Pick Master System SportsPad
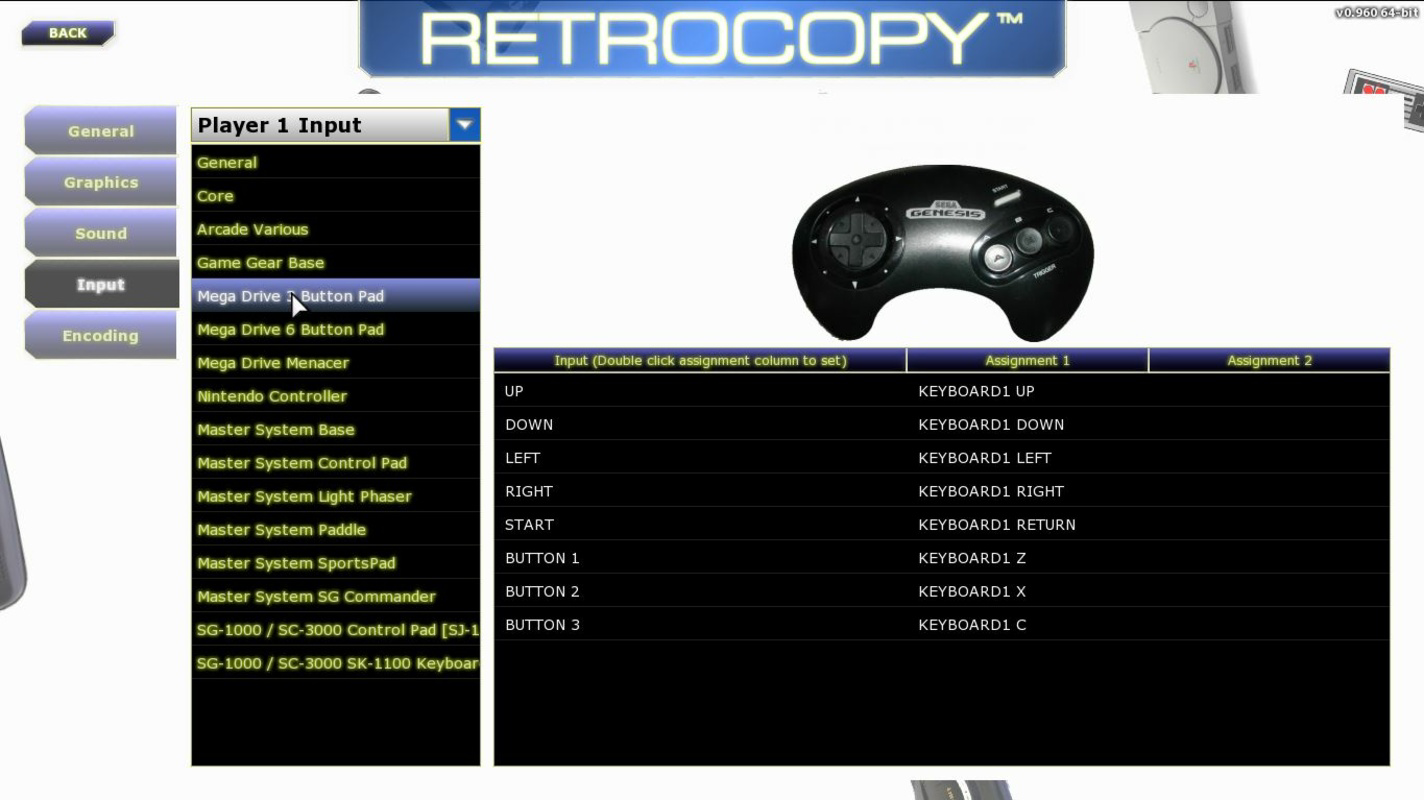The height and width of the screenshot is (800, 1424). 335,562
